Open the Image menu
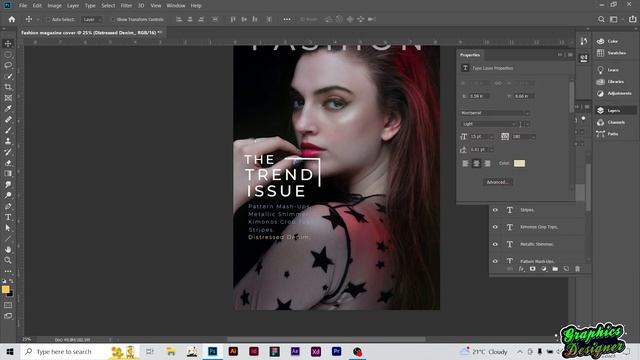 pos(54,6)
